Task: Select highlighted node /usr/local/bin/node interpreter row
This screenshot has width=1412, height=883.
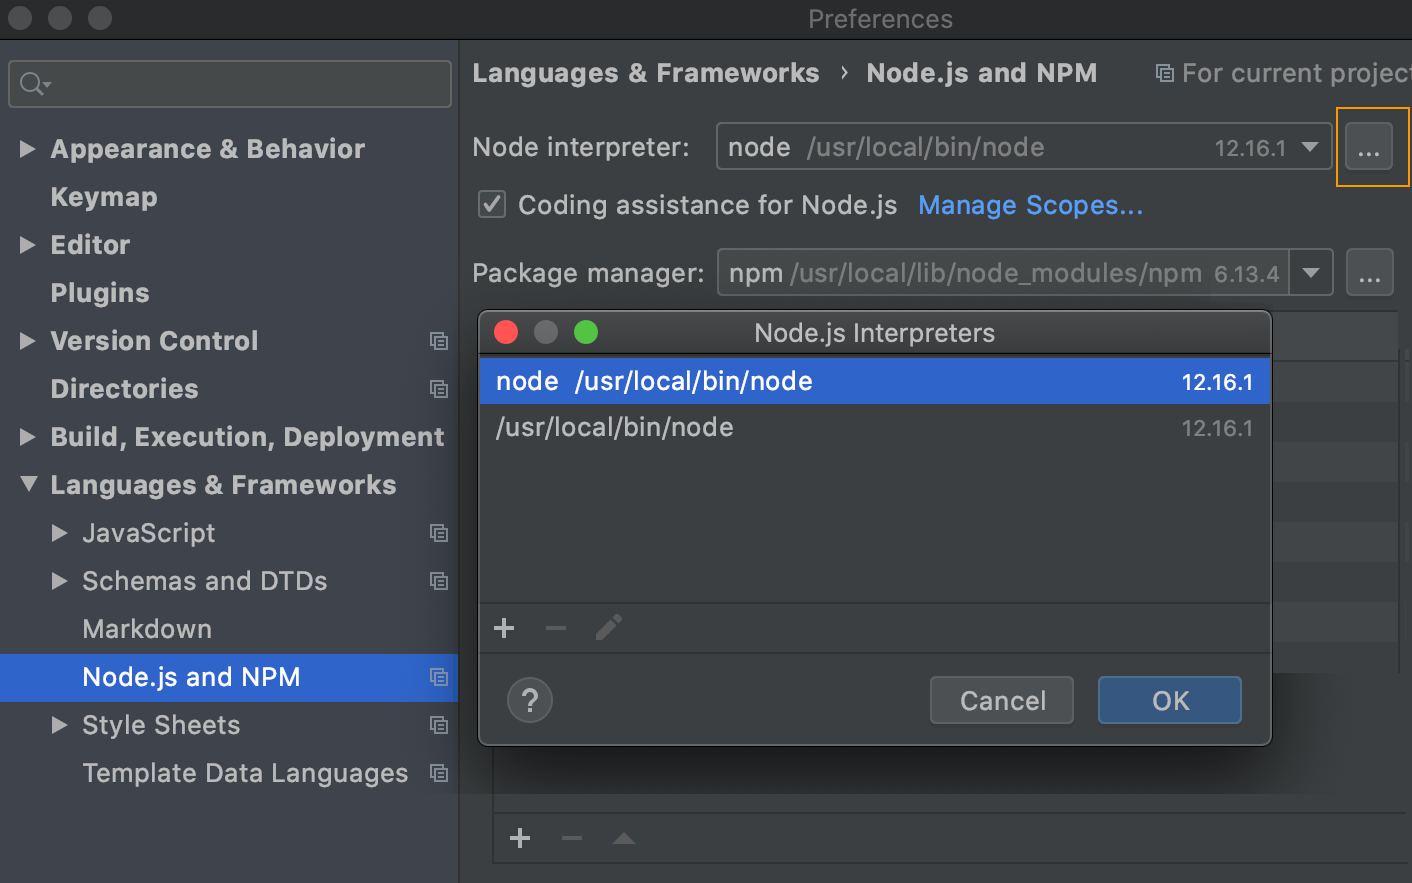Action: pyautogui.click(x=874, y=381)
